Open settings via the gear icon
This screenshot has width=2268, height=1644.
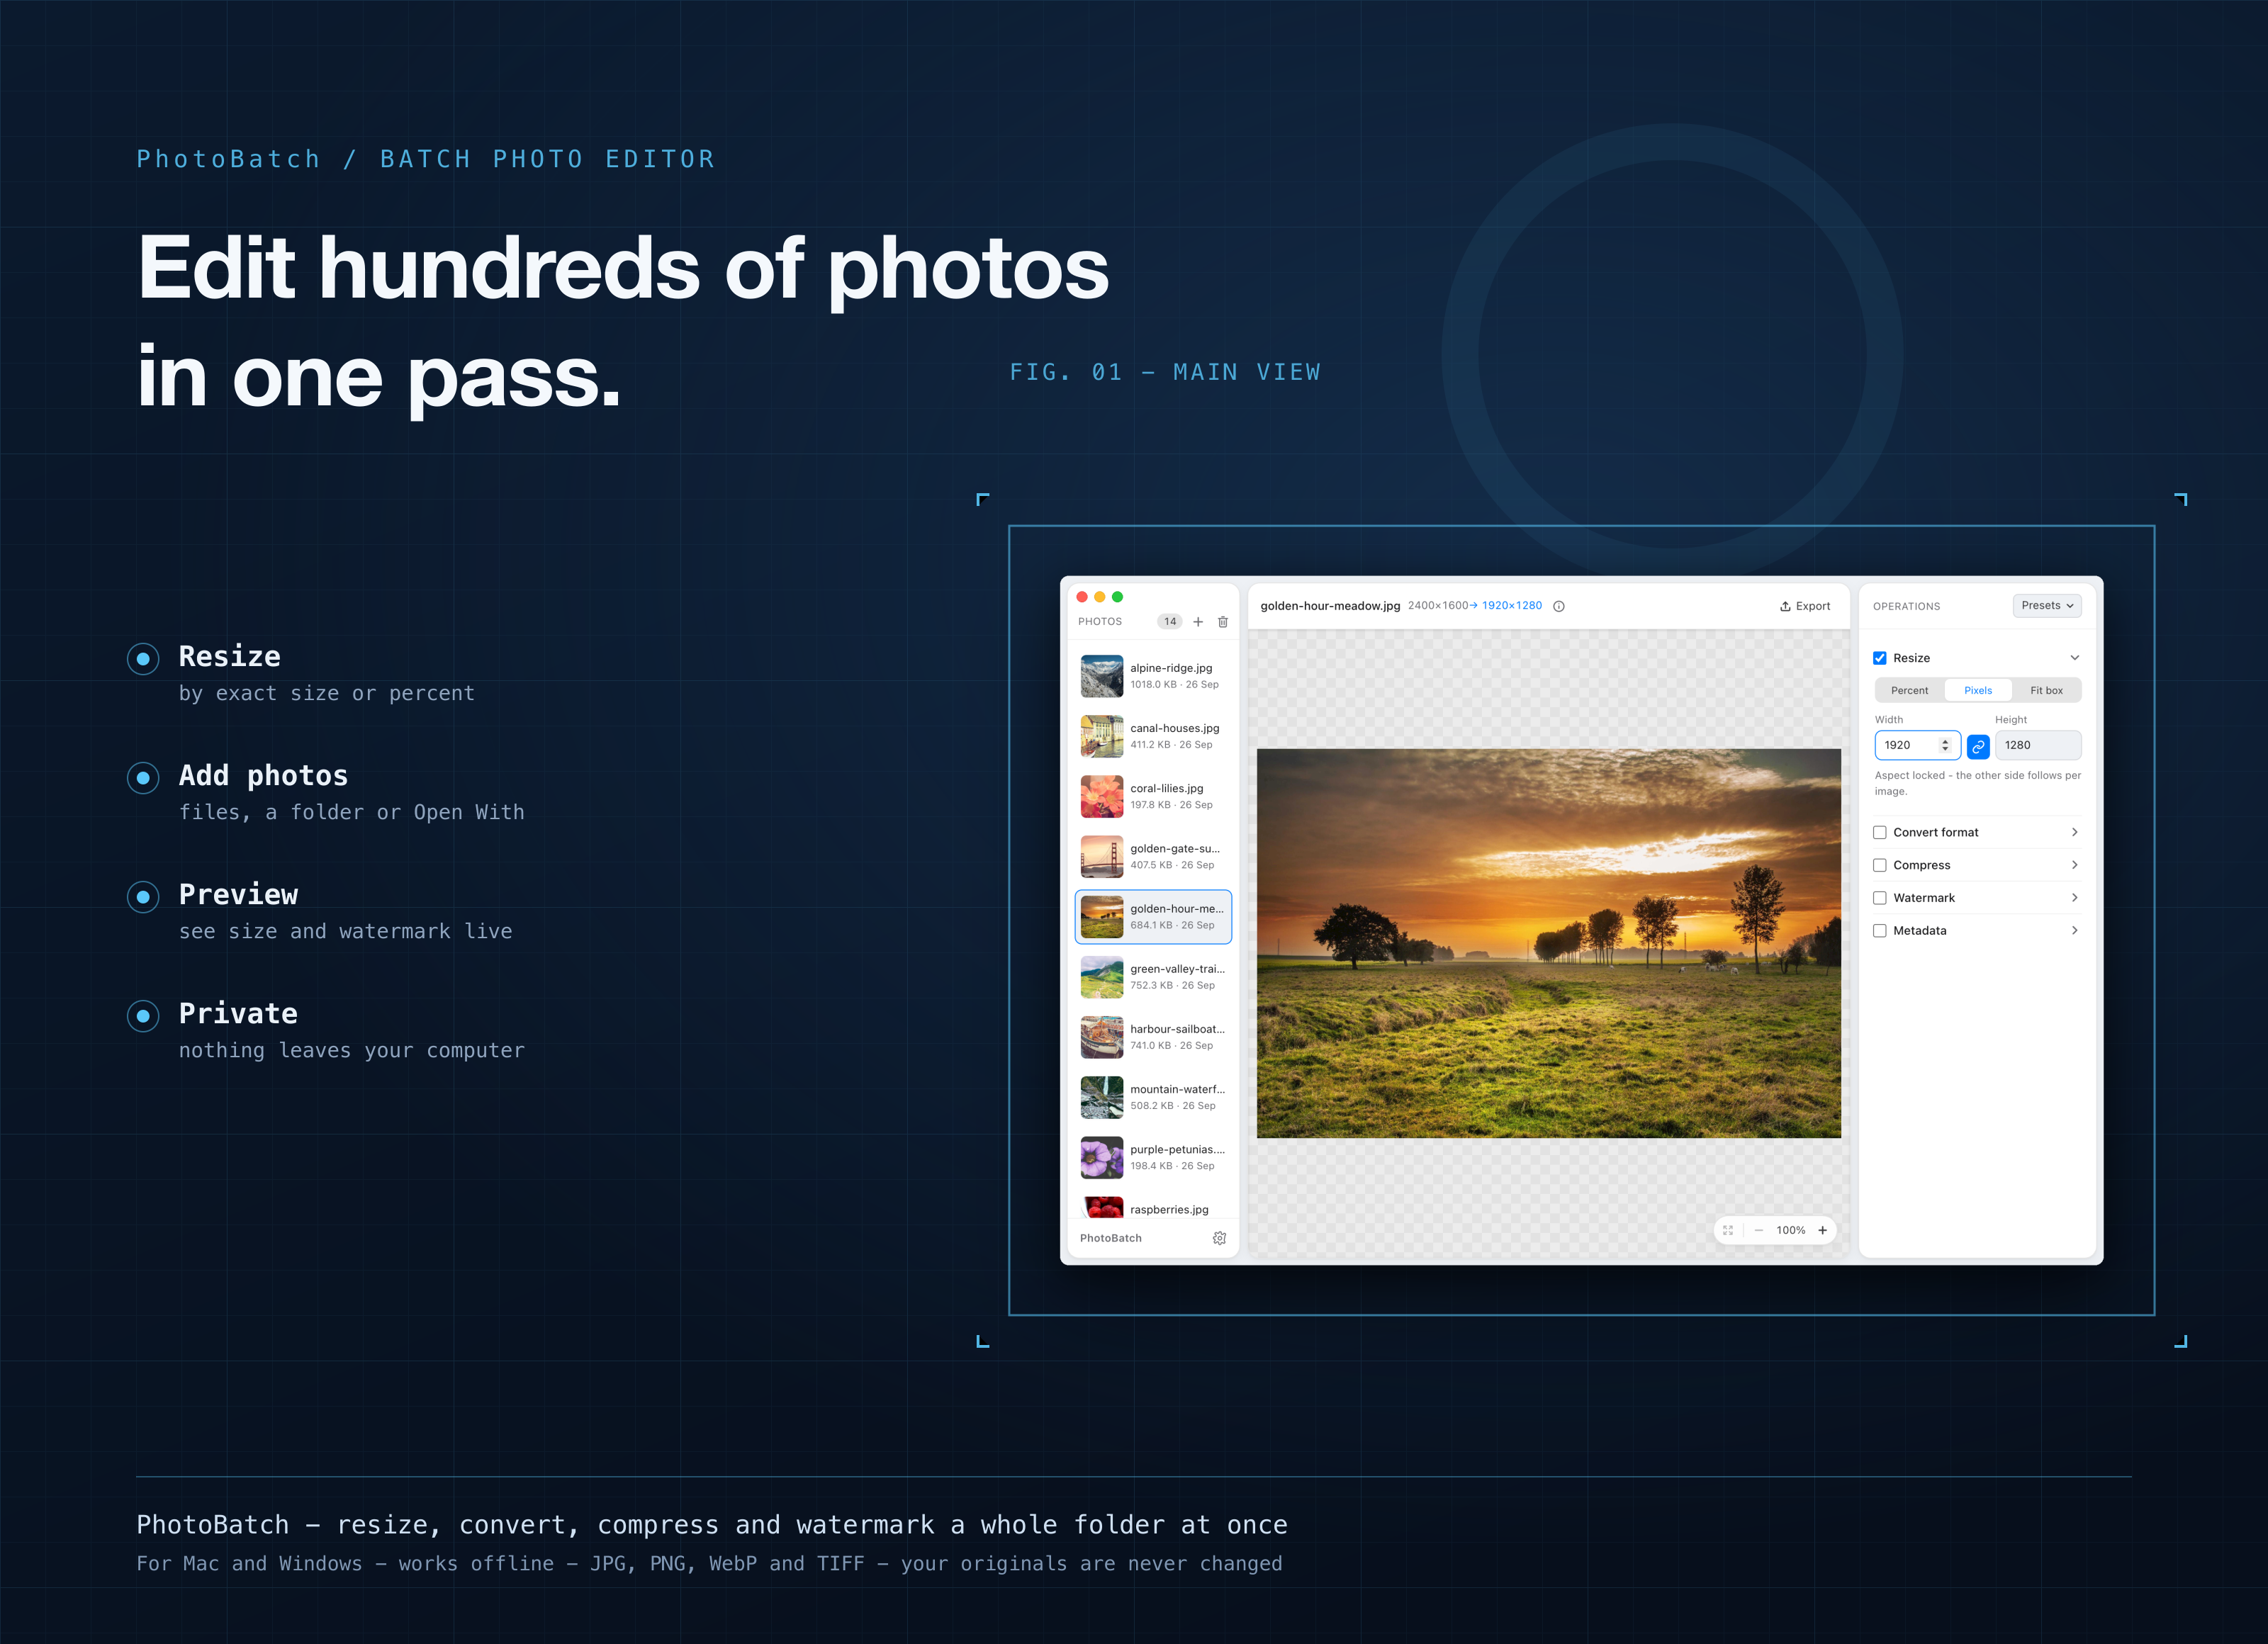(1219, 1238)
